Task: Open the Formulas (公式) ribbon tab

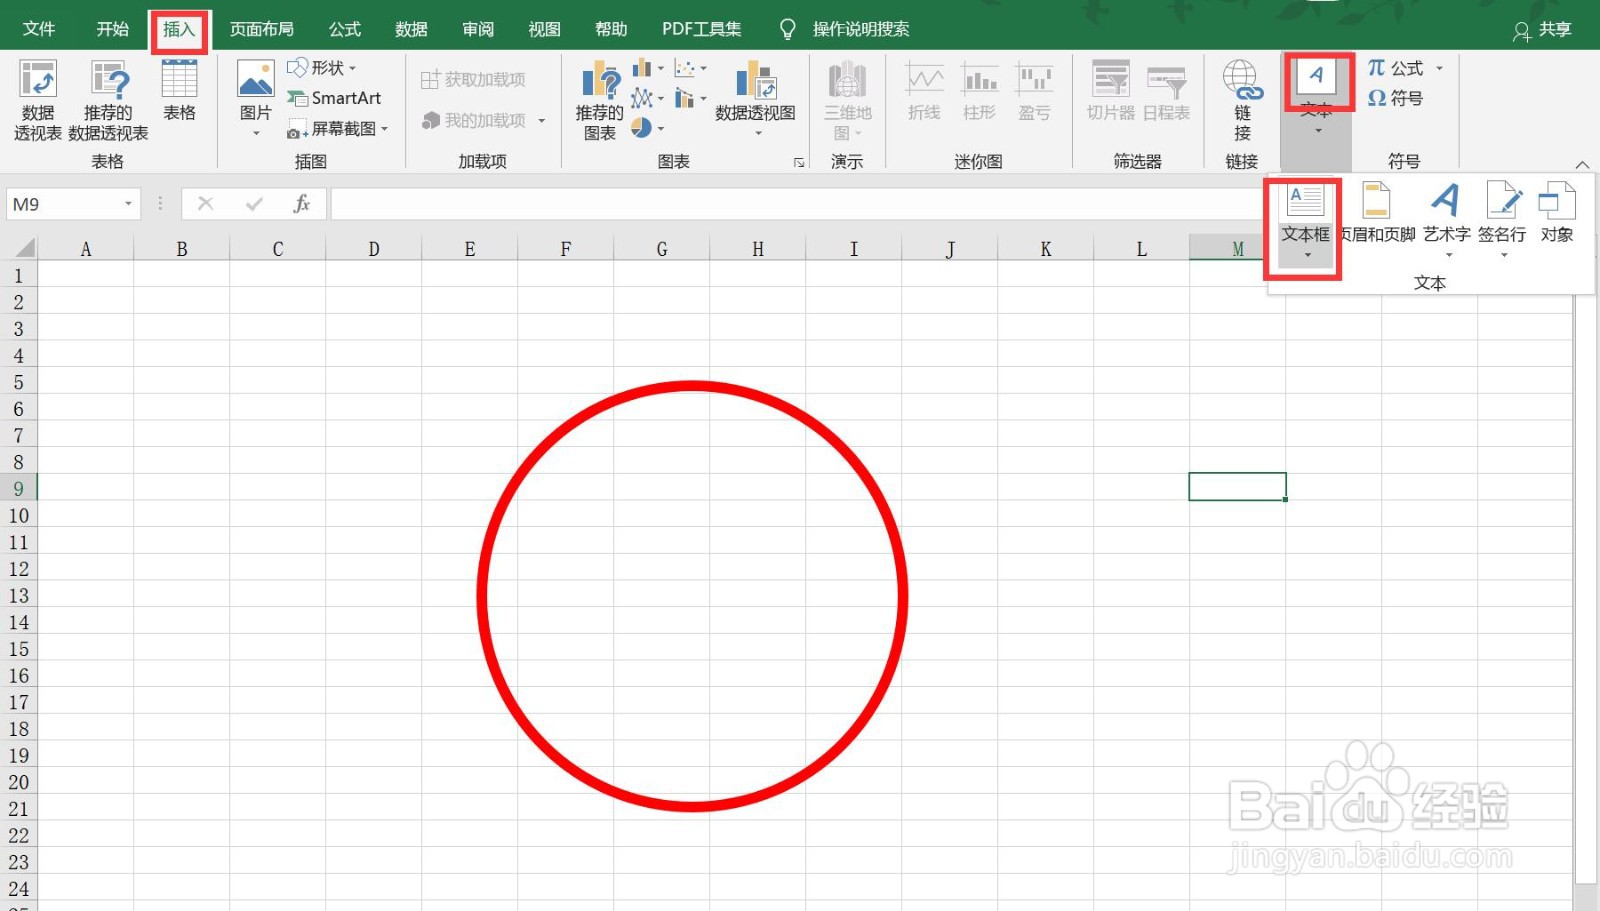Action: (345, 29)
